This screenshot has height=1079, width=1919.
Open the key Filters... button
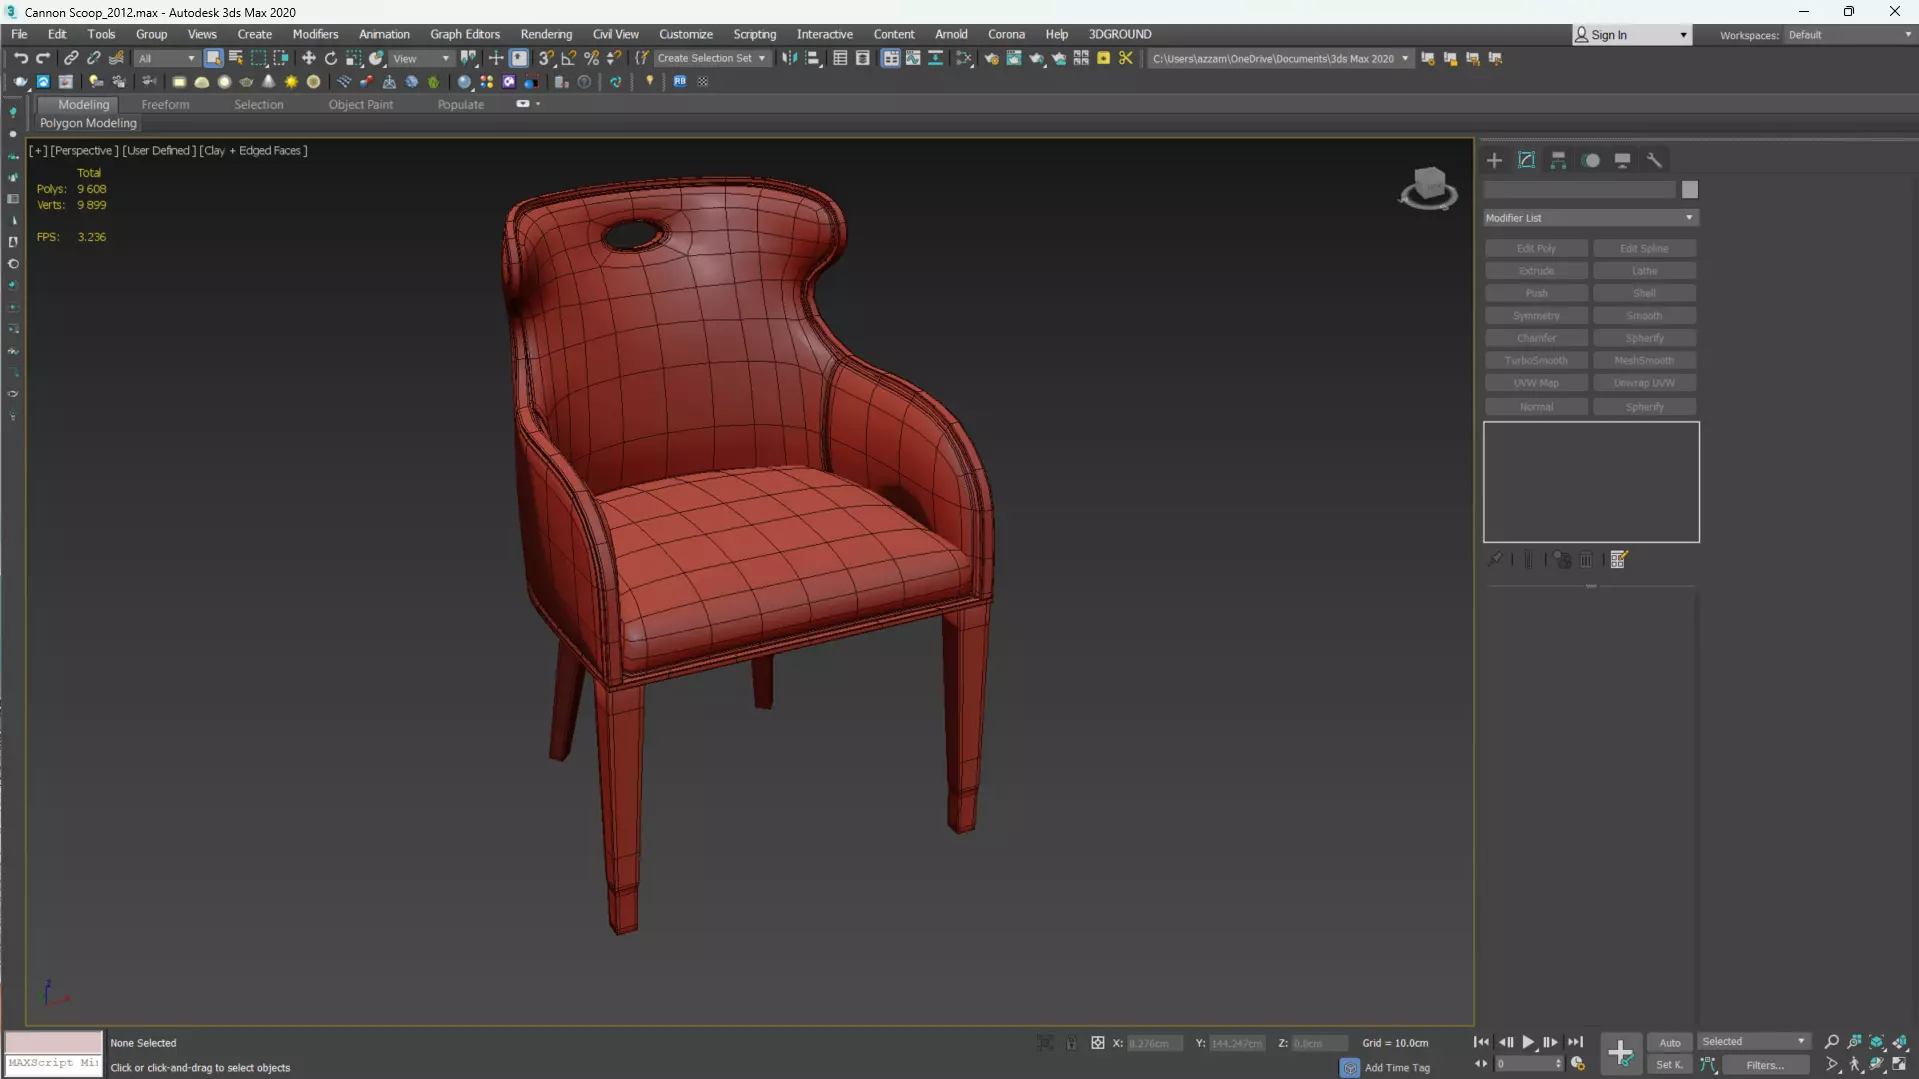[x=1765, y=1065]
